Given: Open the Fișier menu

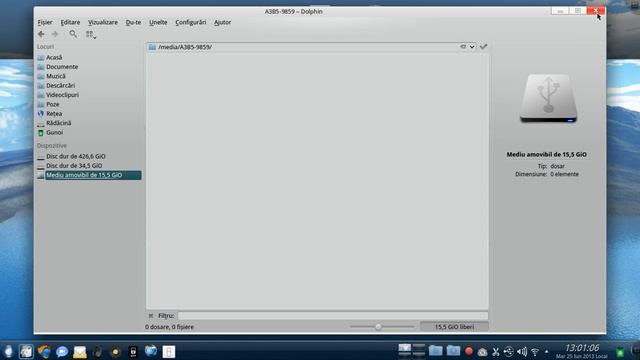Looking at the screenshot, I should 45,22.
